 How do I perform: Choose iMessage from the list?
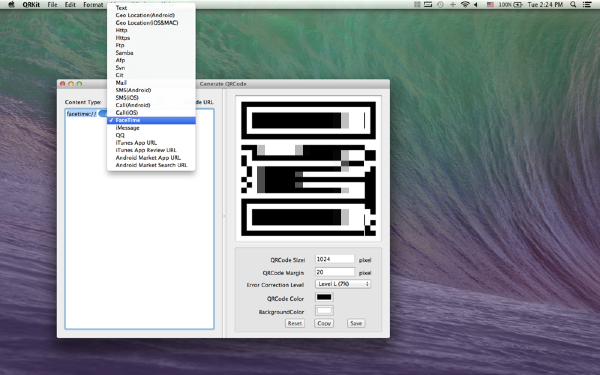151,128
